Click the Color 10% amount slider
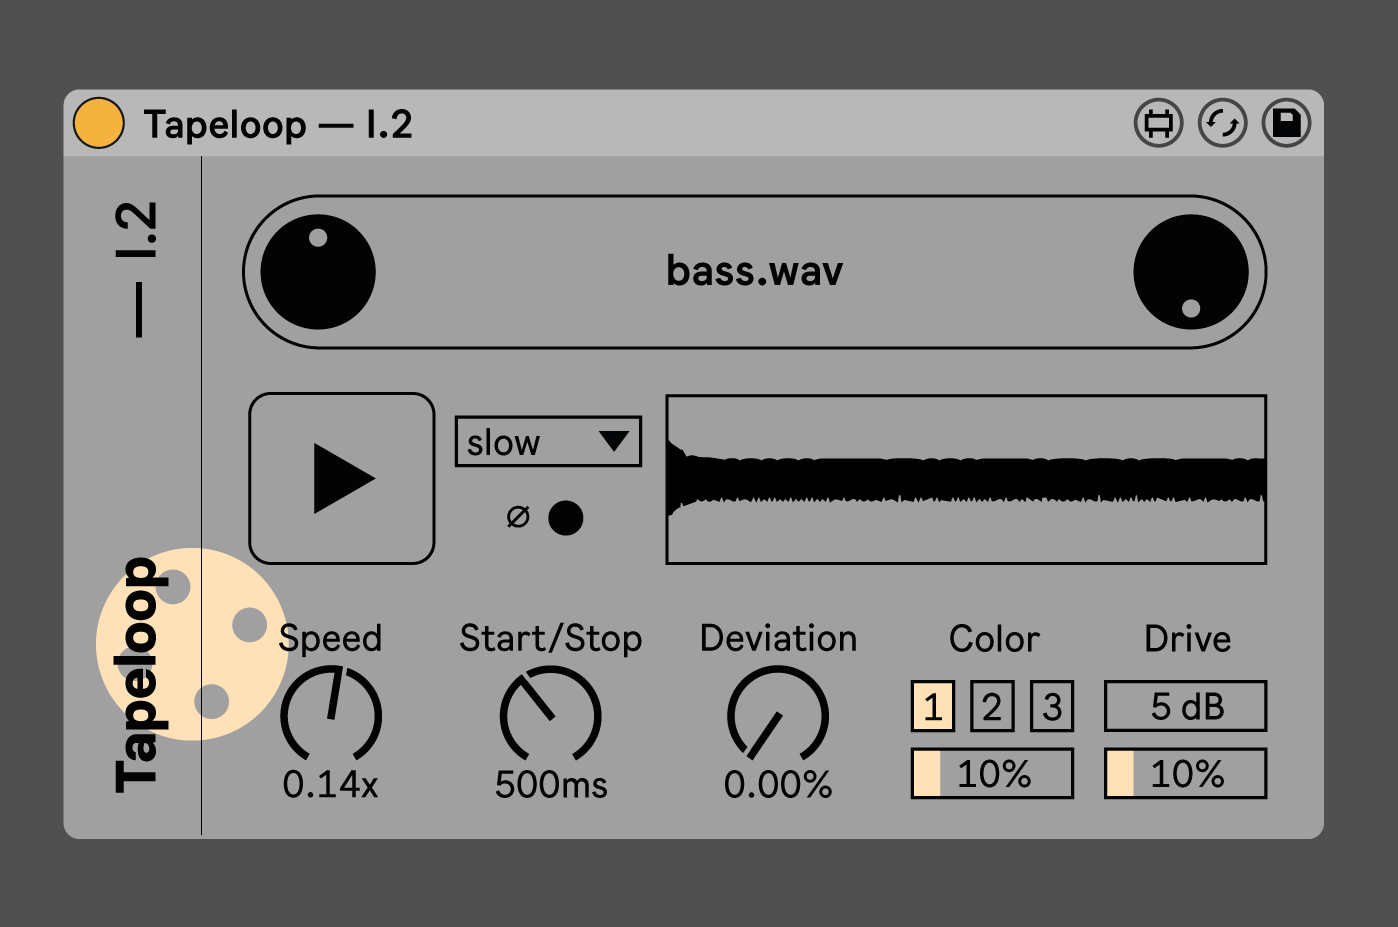1398x927 pixels. (992, 774)
